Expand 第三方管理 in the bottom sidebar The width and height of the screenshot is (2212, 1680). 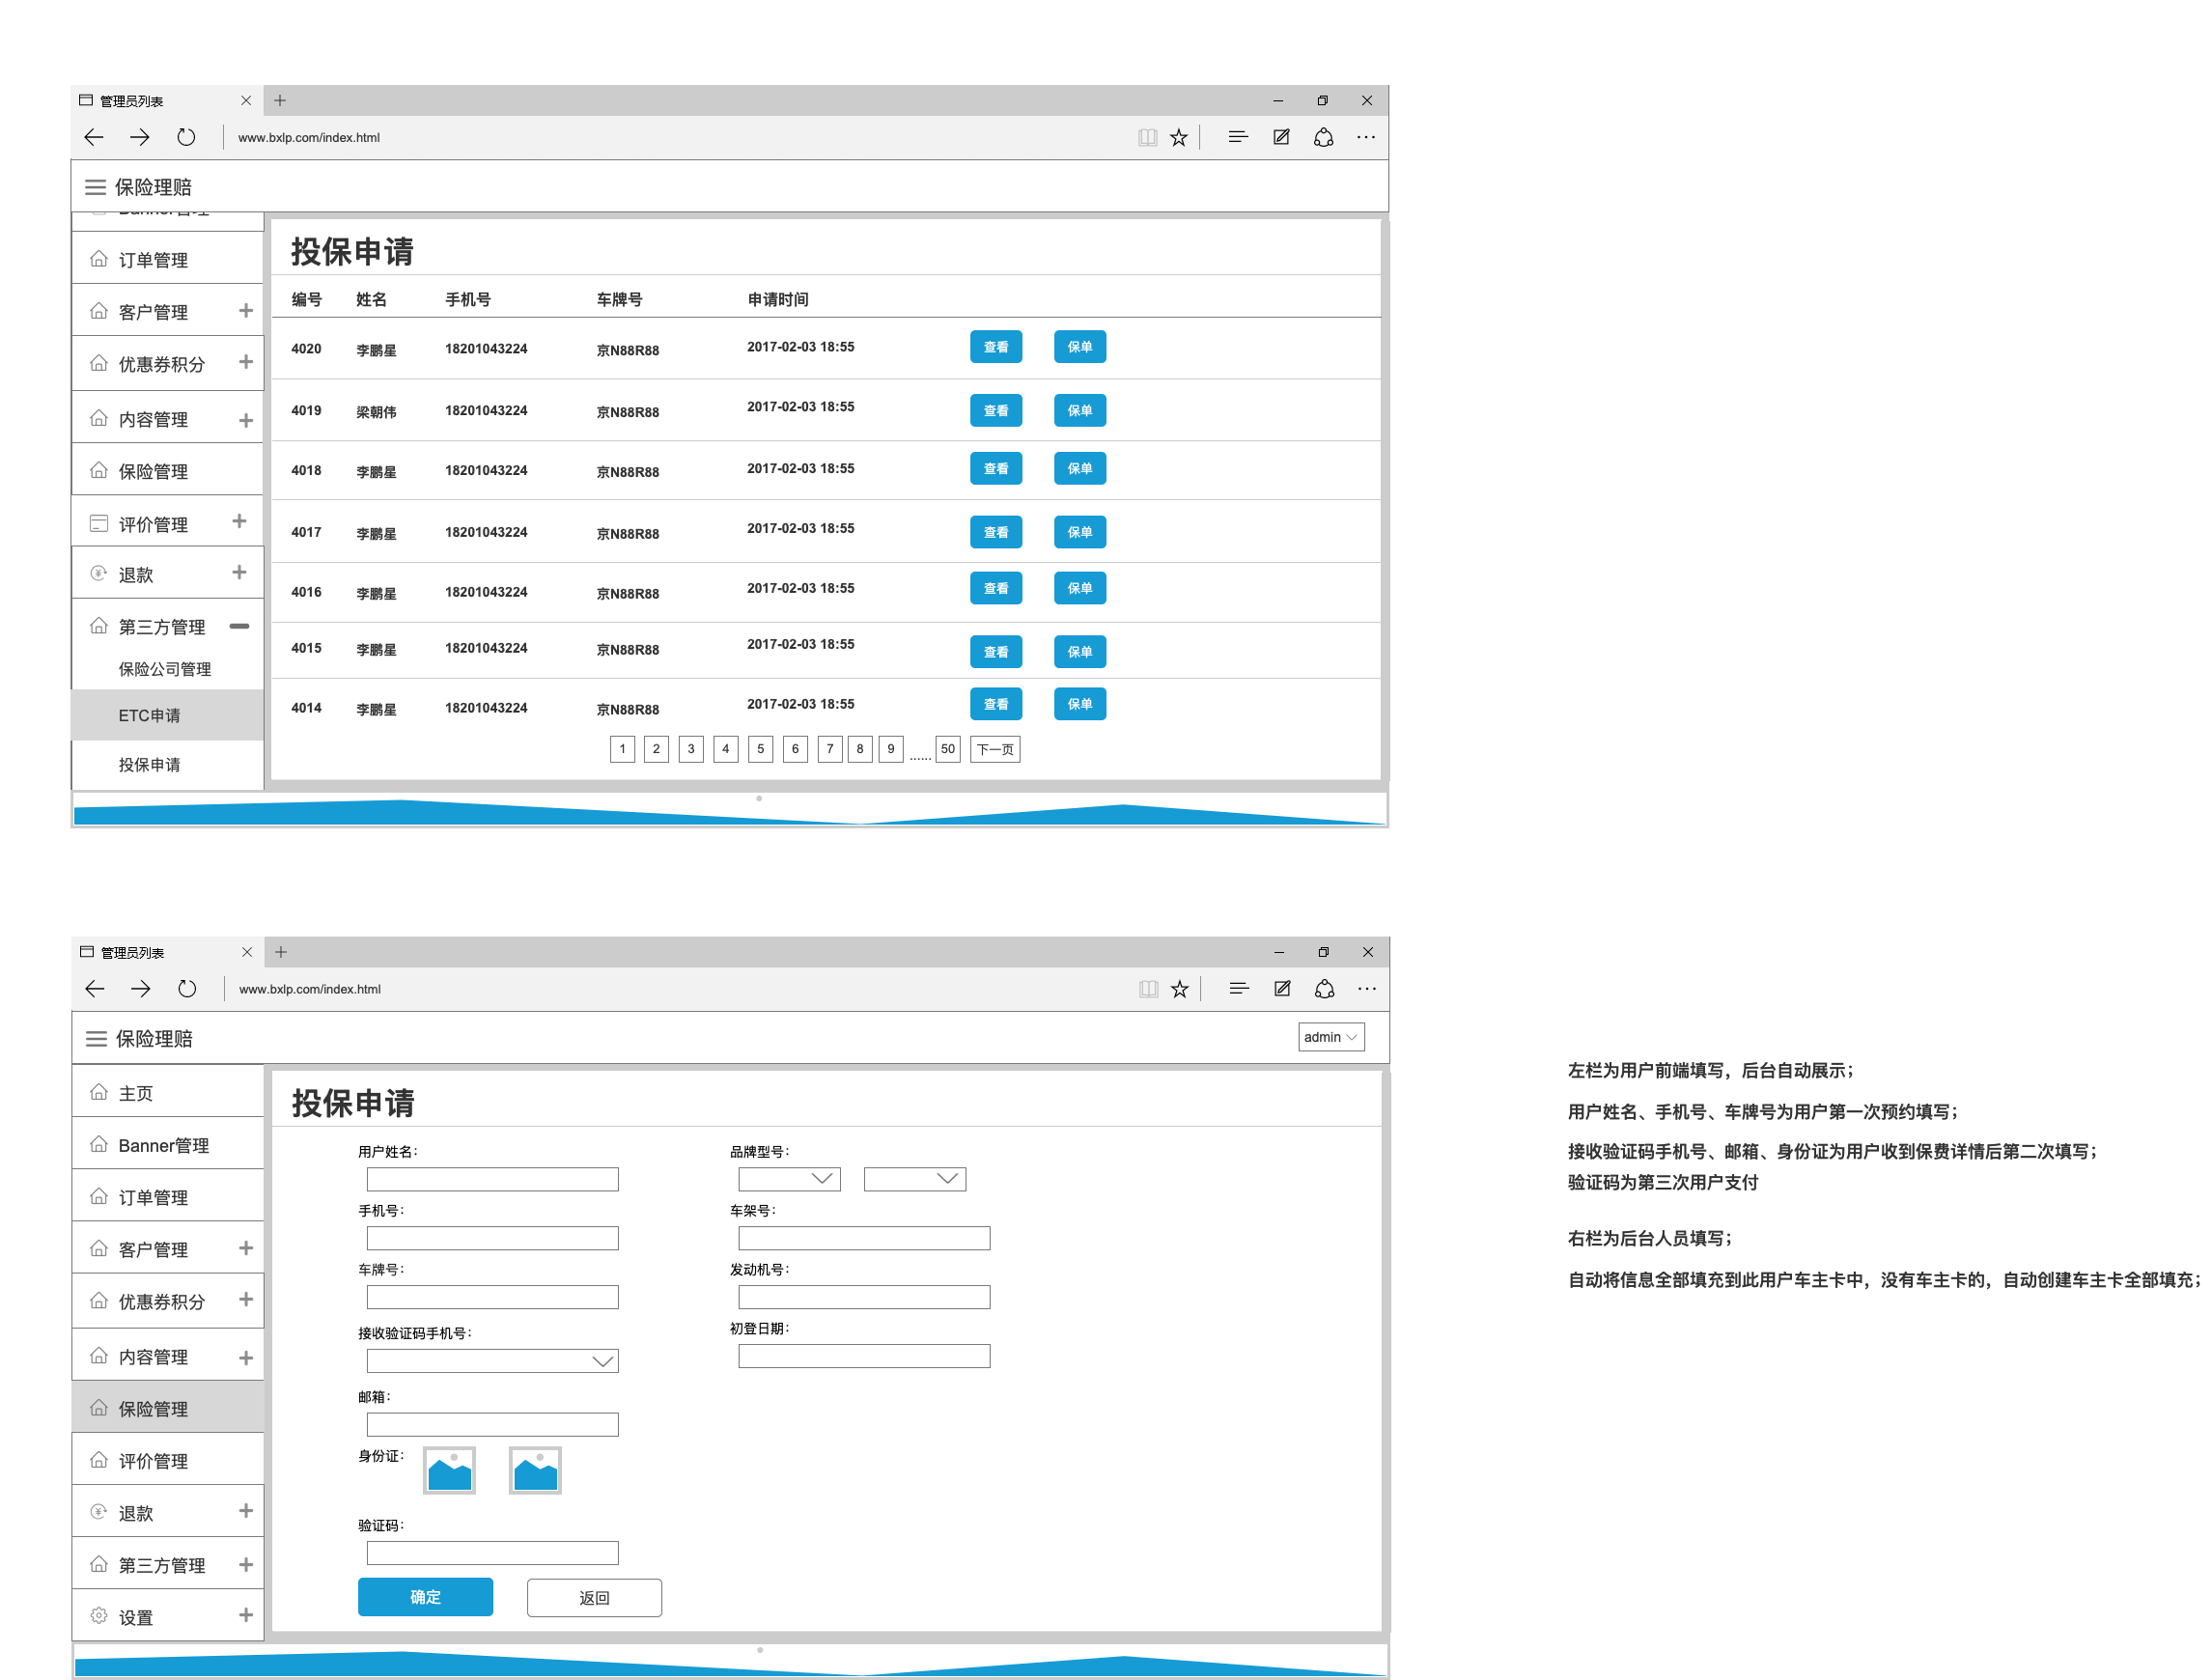246,1565
